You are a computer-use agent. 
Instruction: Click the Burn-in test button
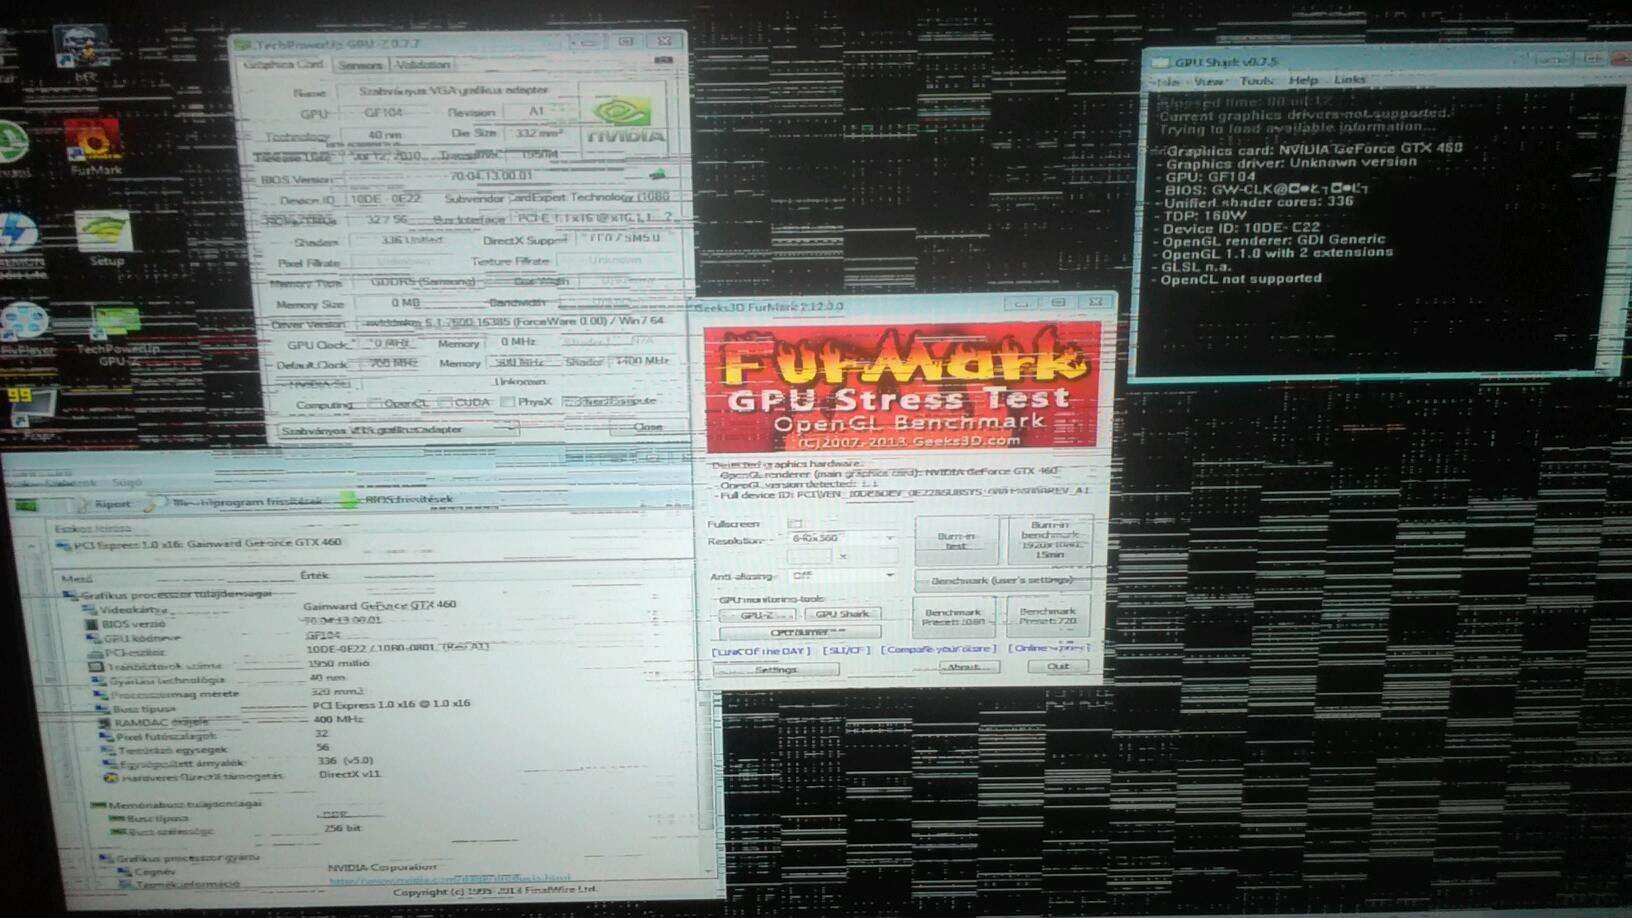[956, 541]
